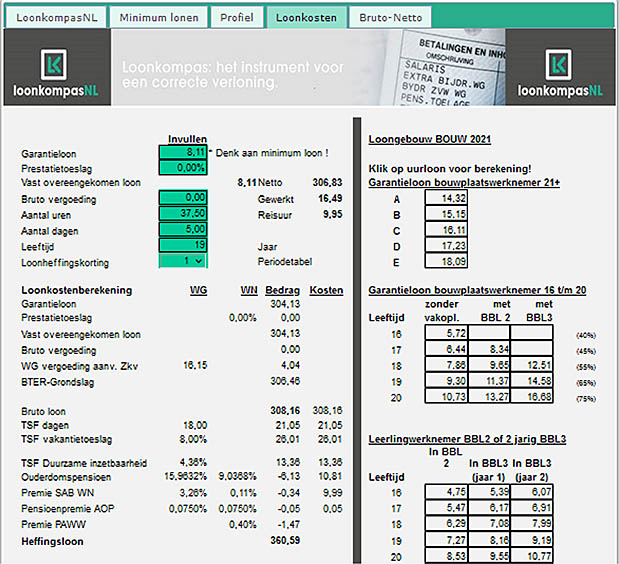This screenshot has width=620, height=564.
Task: Click leerling wage 7,99 for age 18
Action: [x=532, y=523]
